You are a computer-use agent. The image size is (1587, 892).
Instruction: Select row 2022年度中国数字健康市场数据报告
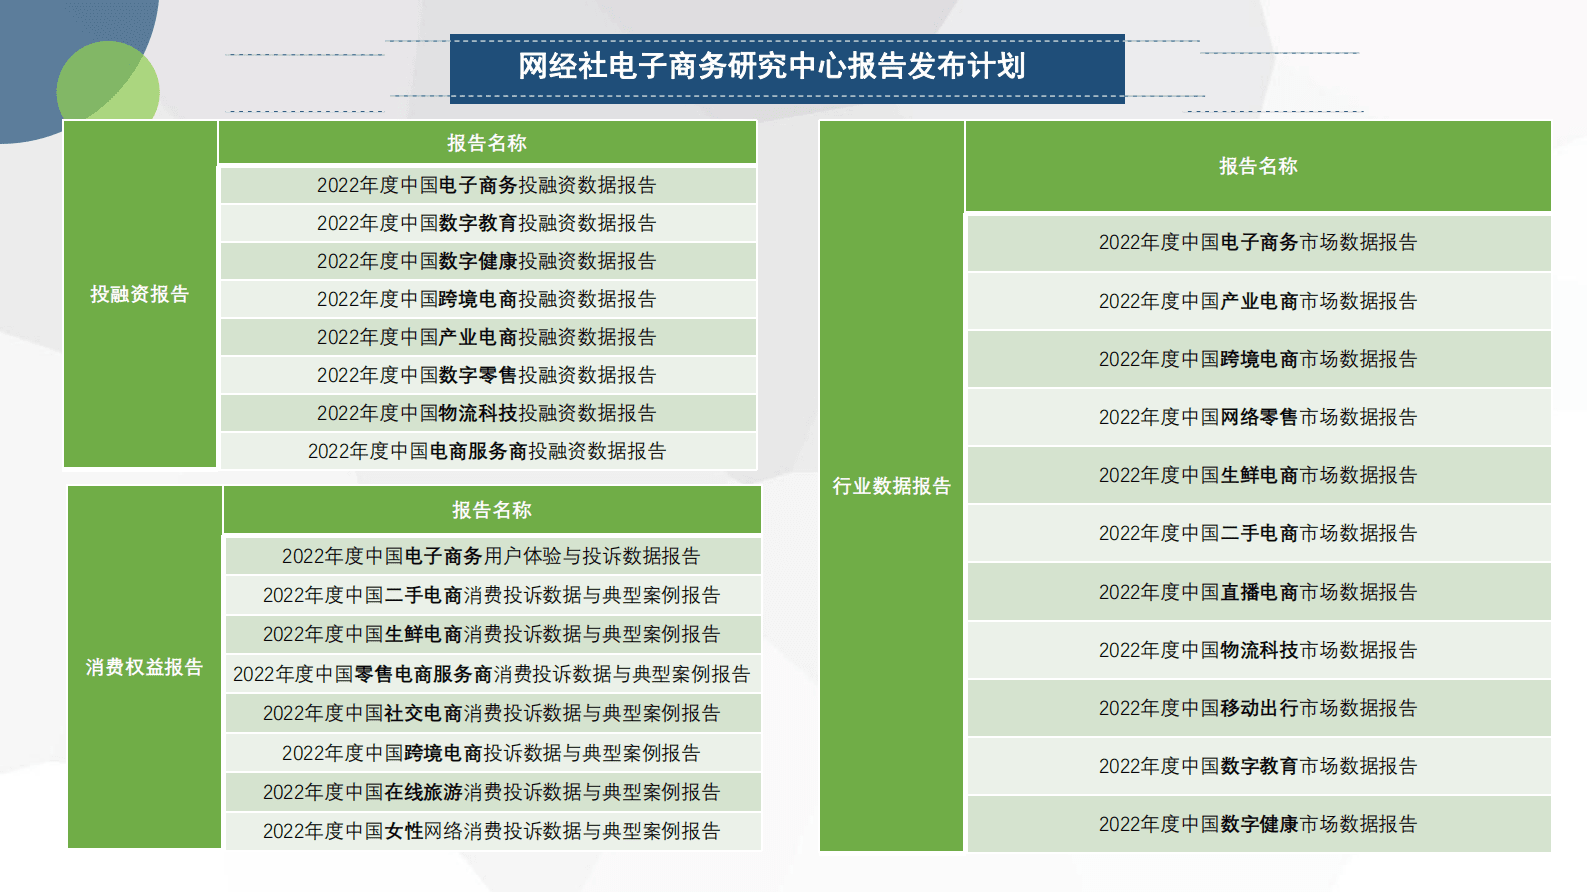[1258, 824]
